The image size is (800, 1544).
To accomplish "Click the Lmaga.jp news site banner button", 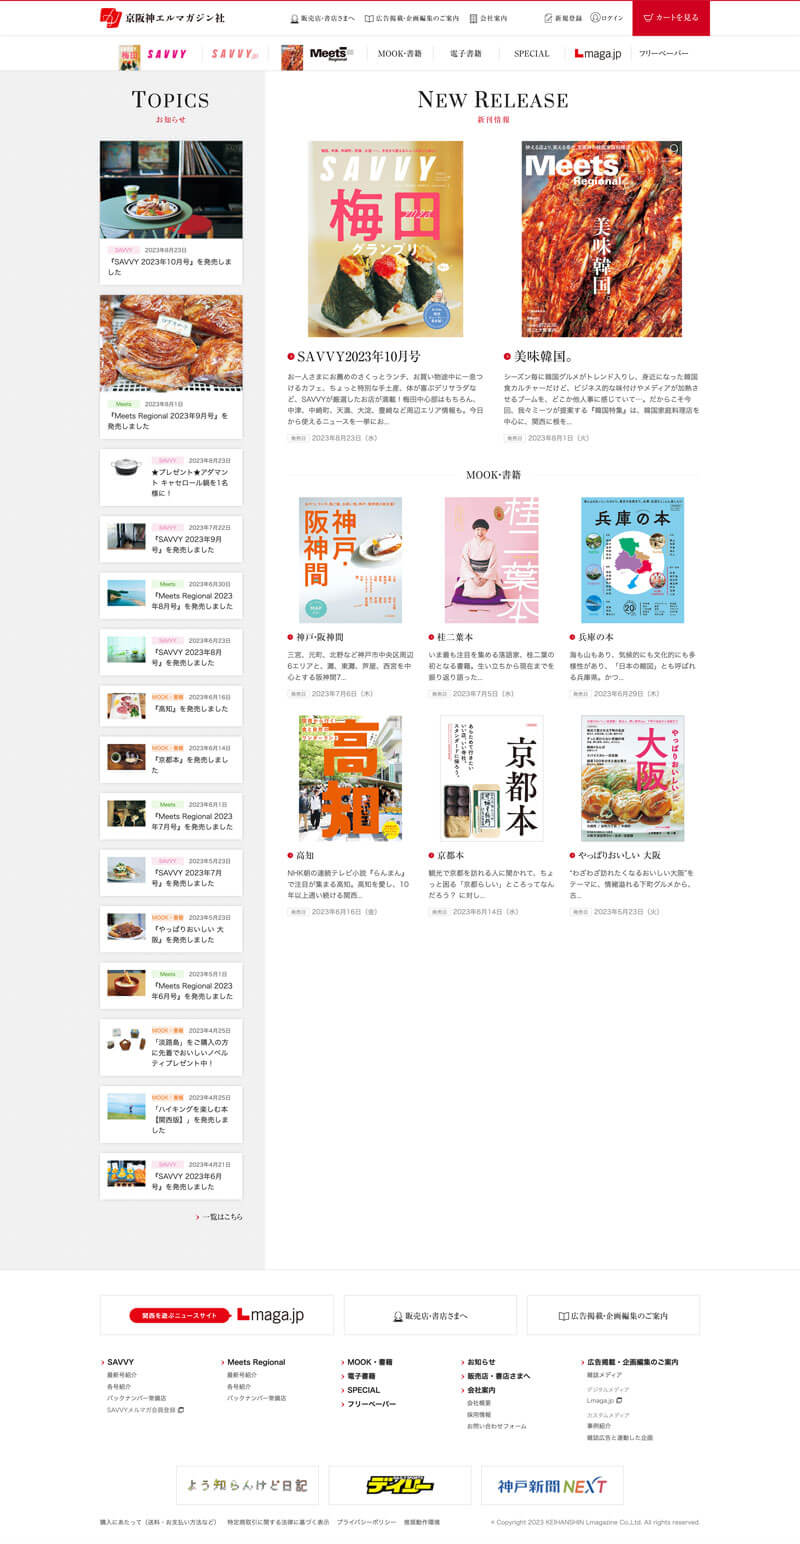I will pyautogui.click(x=217, y=1315).
